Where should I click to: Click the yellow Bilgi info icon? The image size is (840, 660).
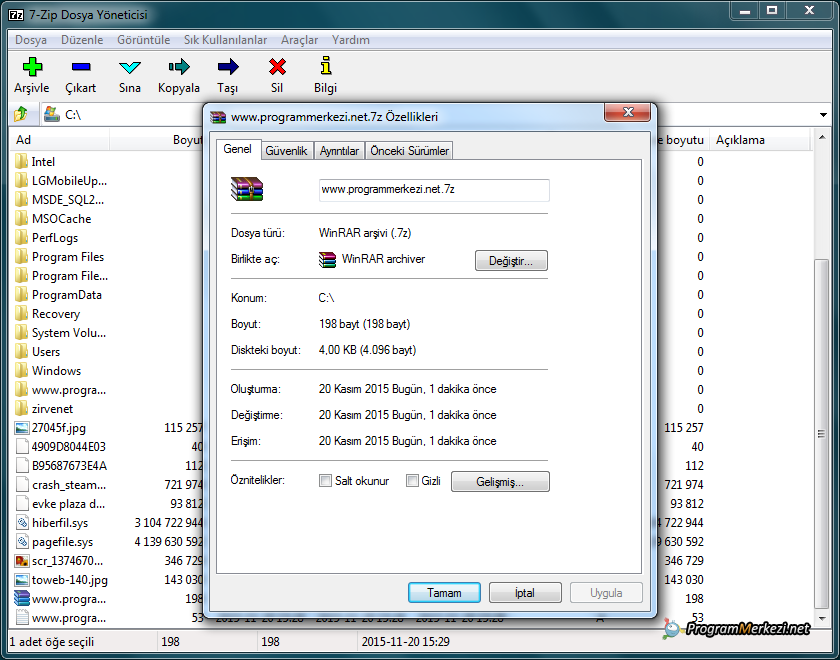325,67
